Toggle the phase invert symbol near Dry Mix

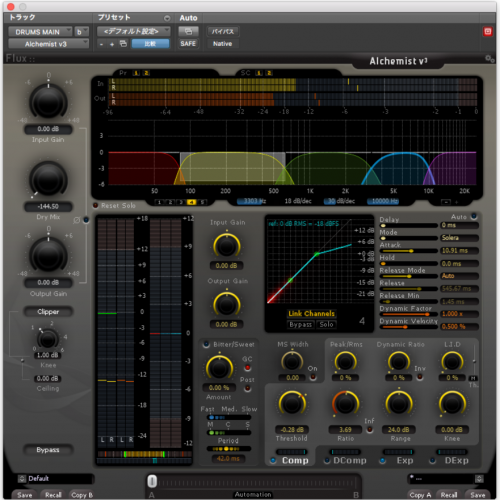[77, 220]
